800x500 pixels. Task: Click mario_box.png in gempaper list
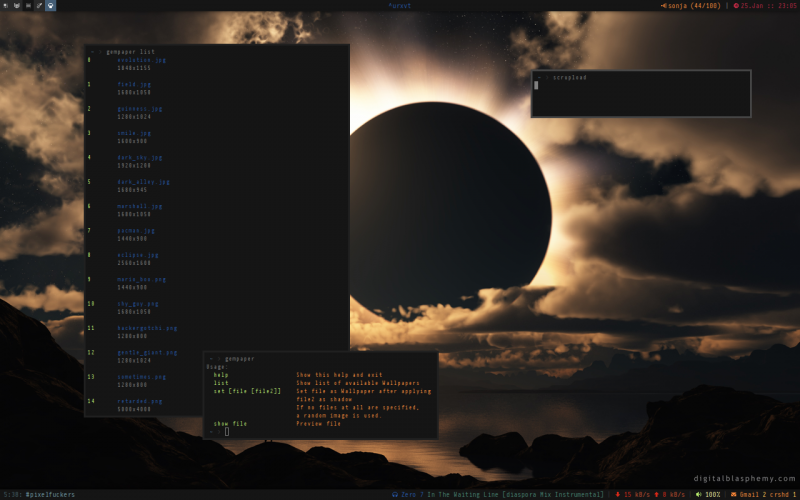(141, 280)
